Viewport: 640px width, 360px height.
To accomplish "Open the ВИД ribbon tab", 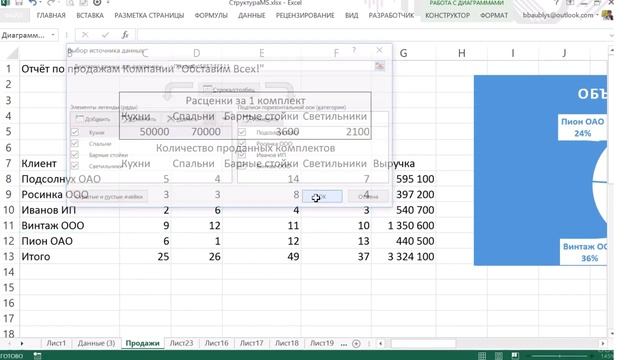I will 351,16.
